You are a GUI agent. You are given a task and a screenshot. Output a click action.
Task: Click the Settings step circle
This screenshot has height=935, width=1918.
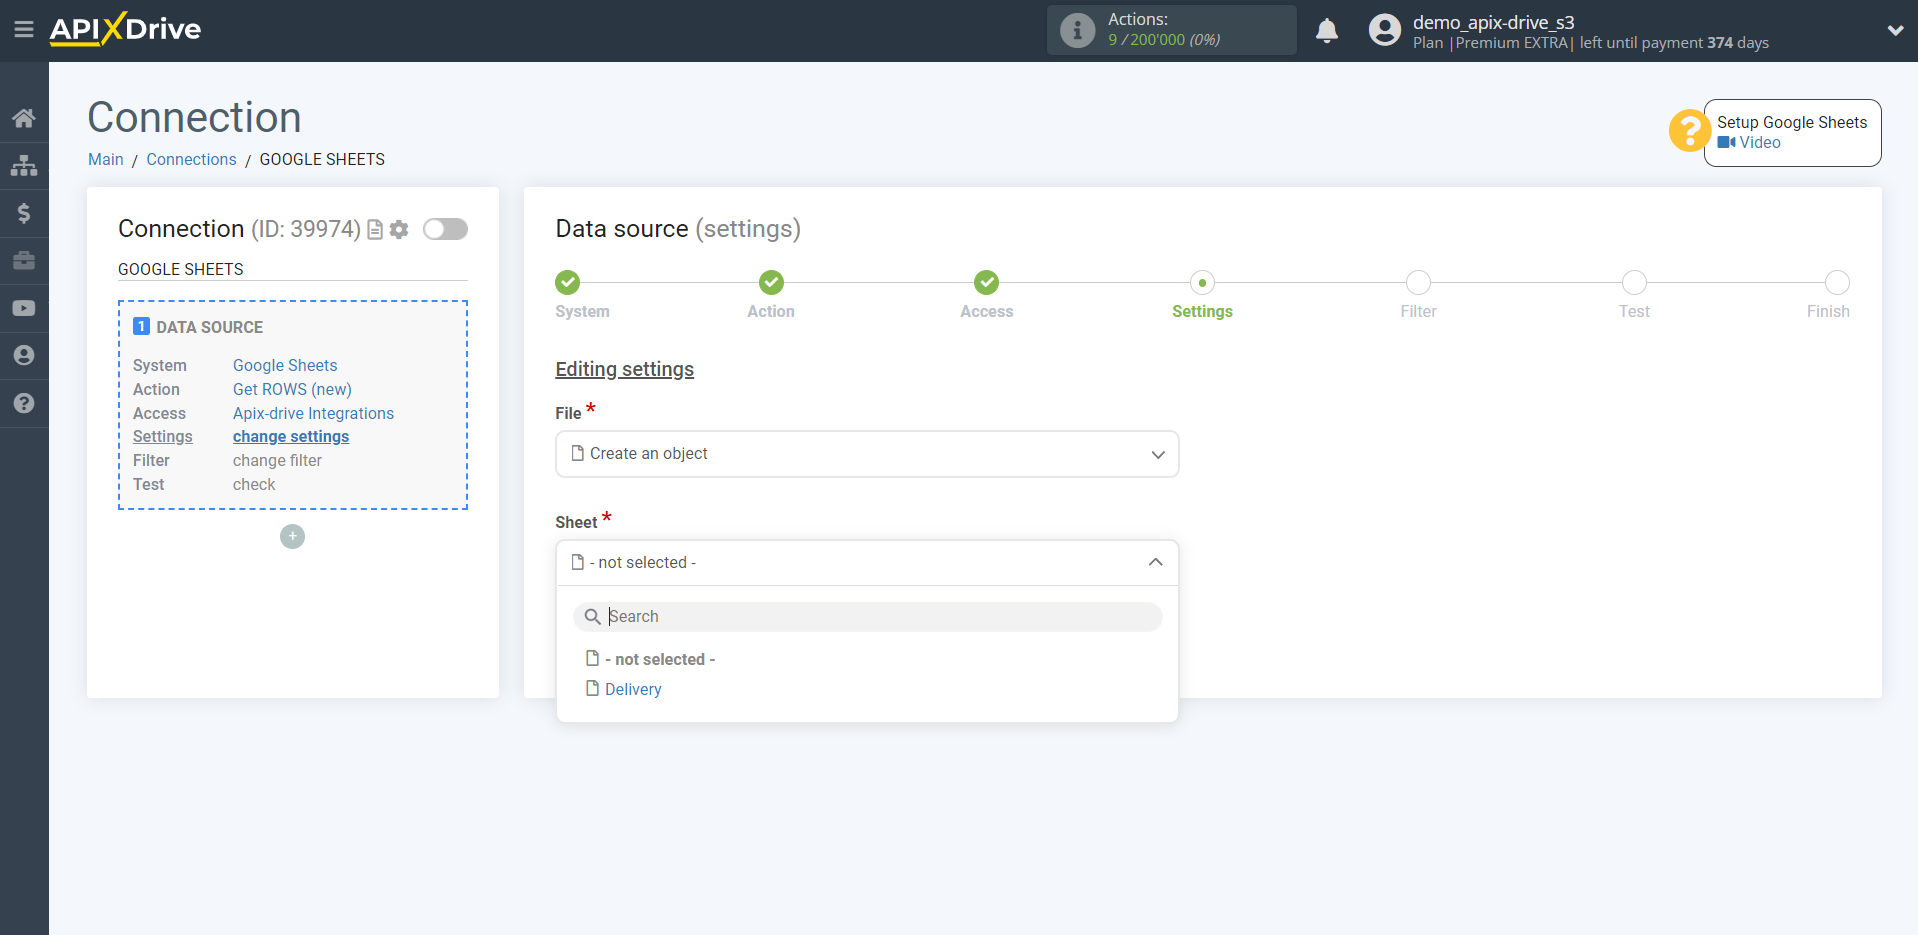pos(1202,283)
